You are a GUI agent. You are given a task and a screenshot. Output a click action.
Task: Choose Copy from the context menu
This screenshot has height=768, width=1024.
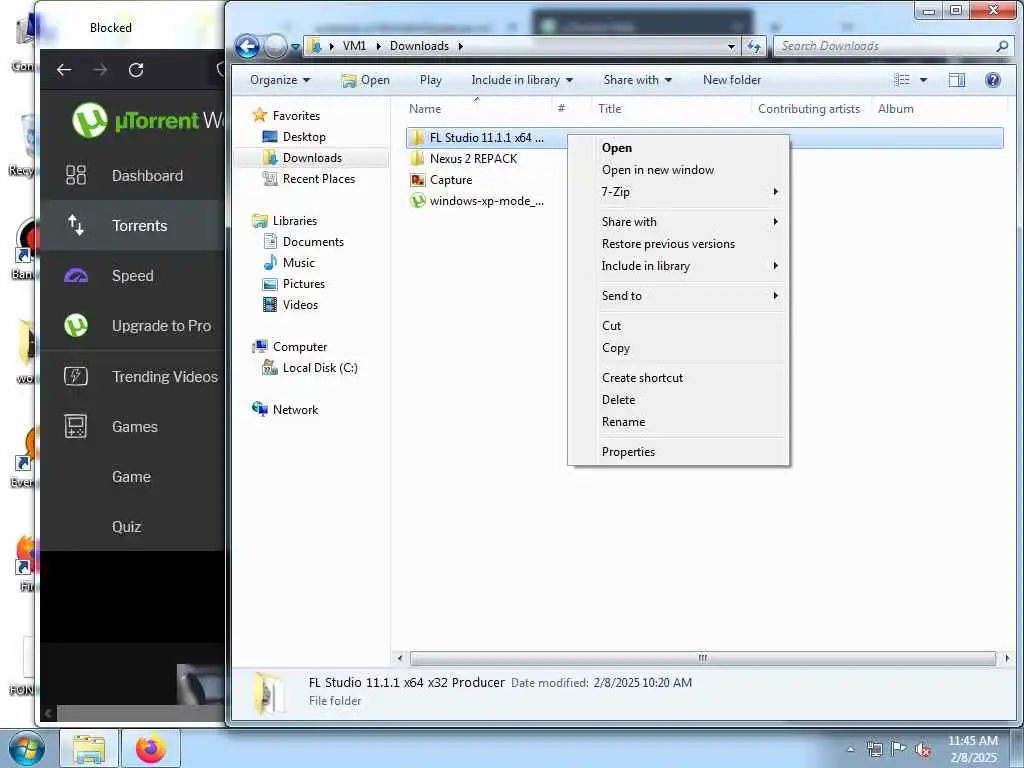click(x=616, y=347)
